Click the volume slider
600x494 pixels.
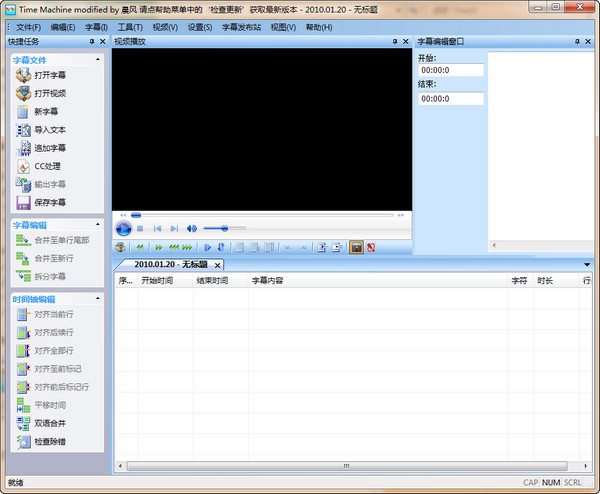tap(223, 229)
